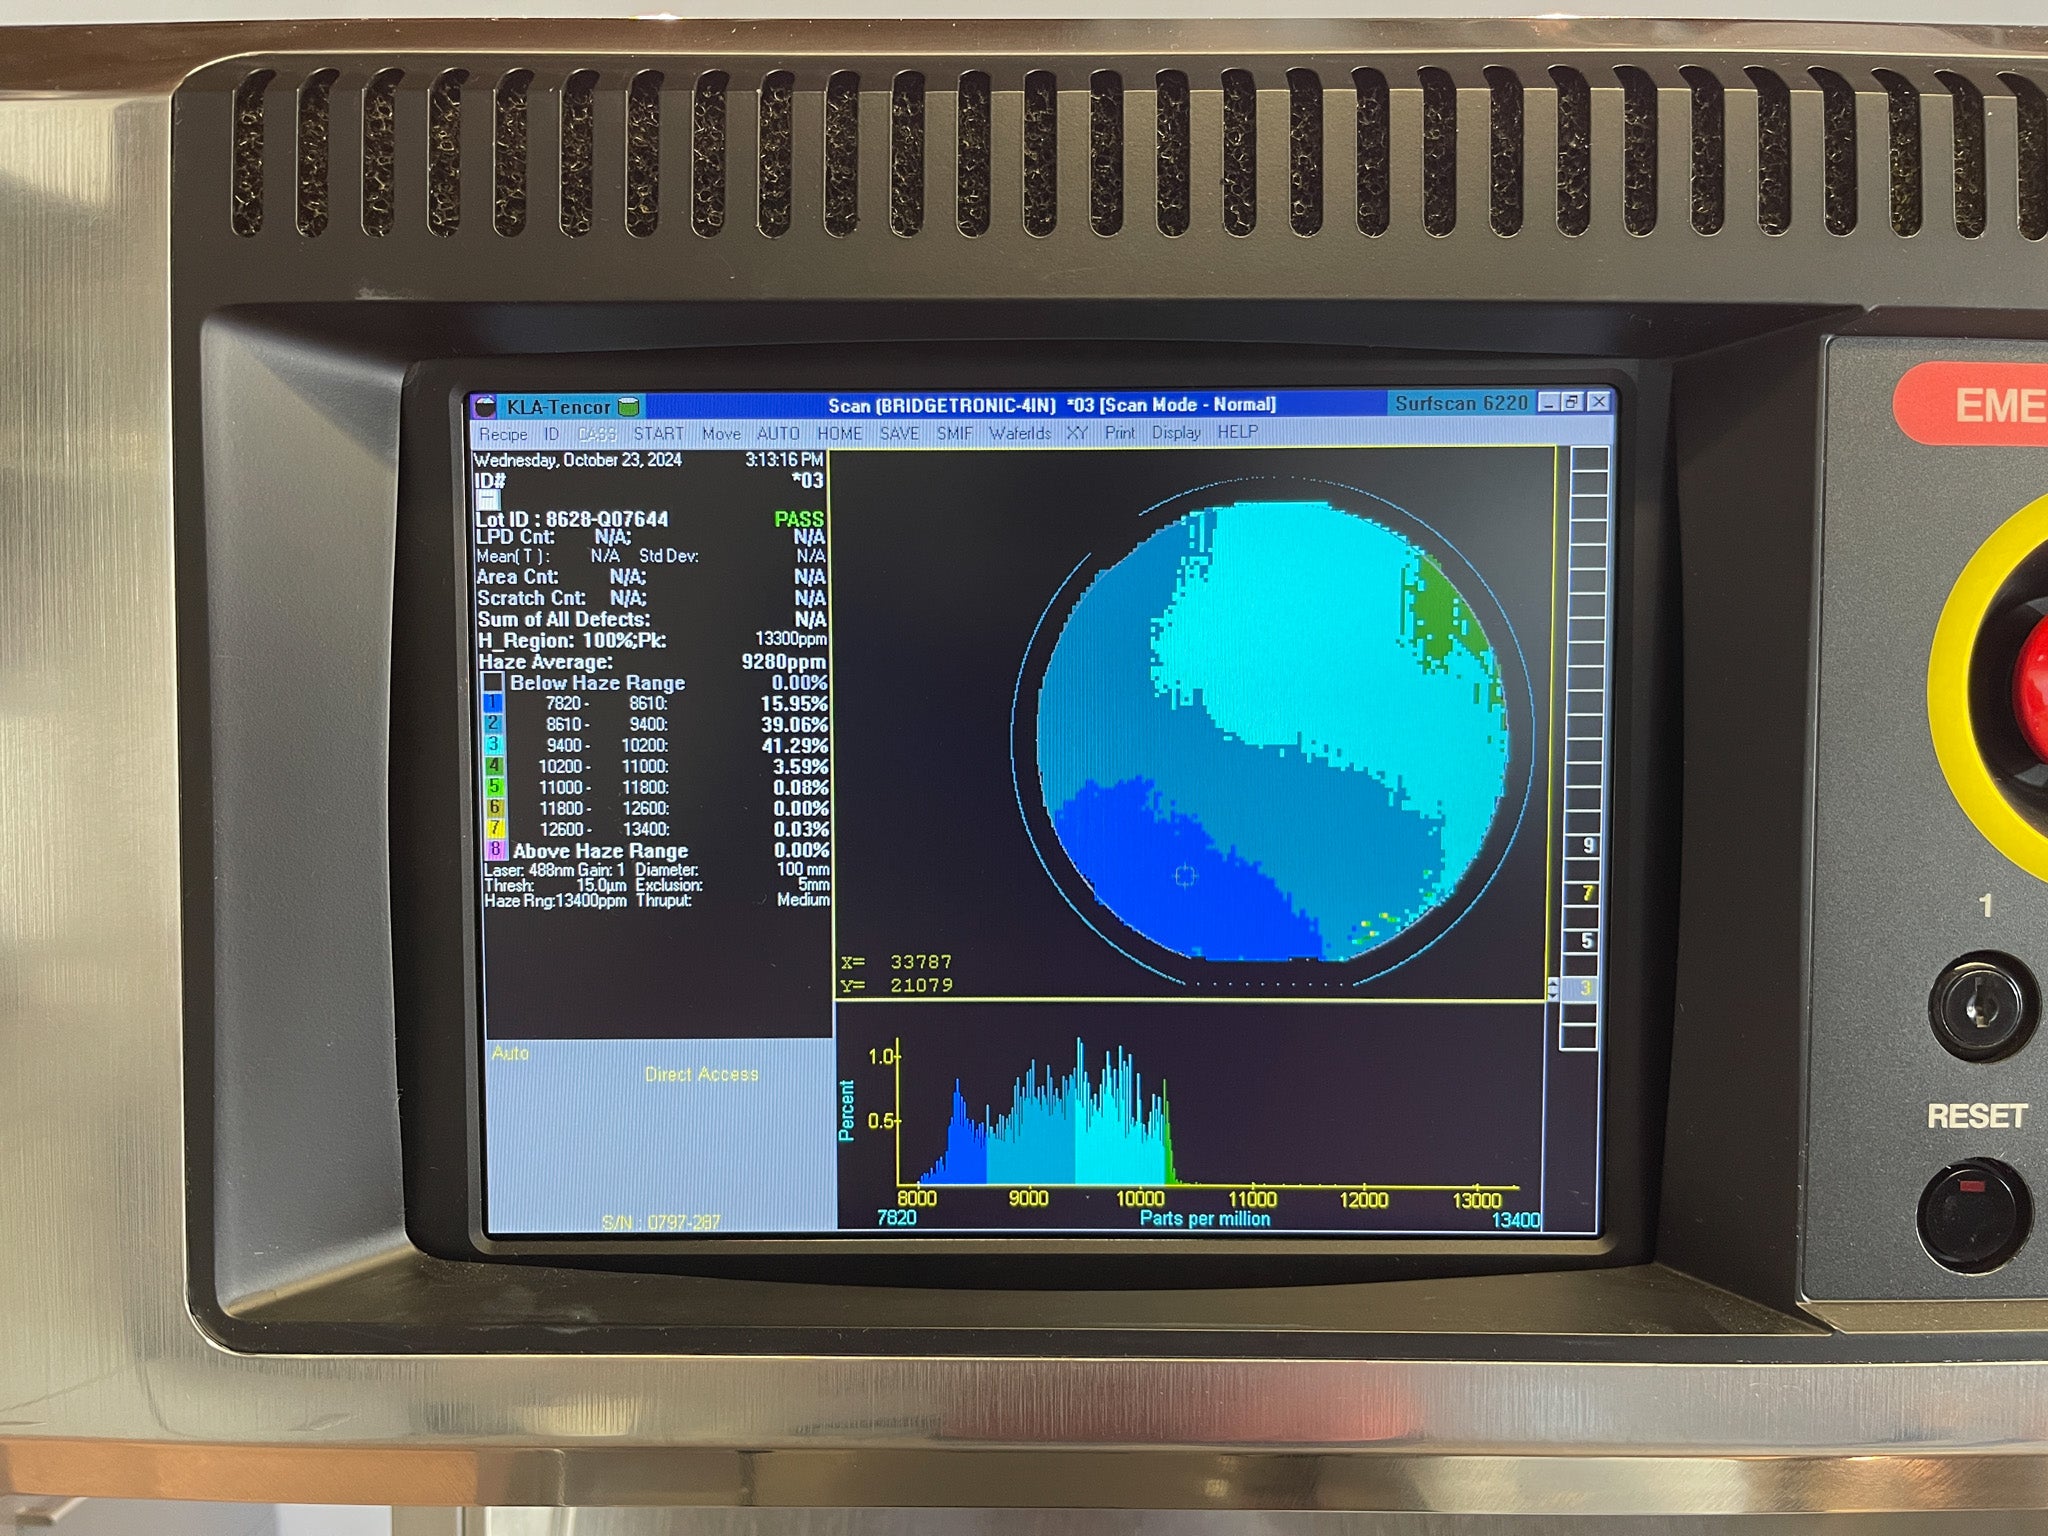Image resolution: width=2048 pixels, height=1536 pixels.
Task: Select SAVE from the menu bar
Action: point(899,434)
